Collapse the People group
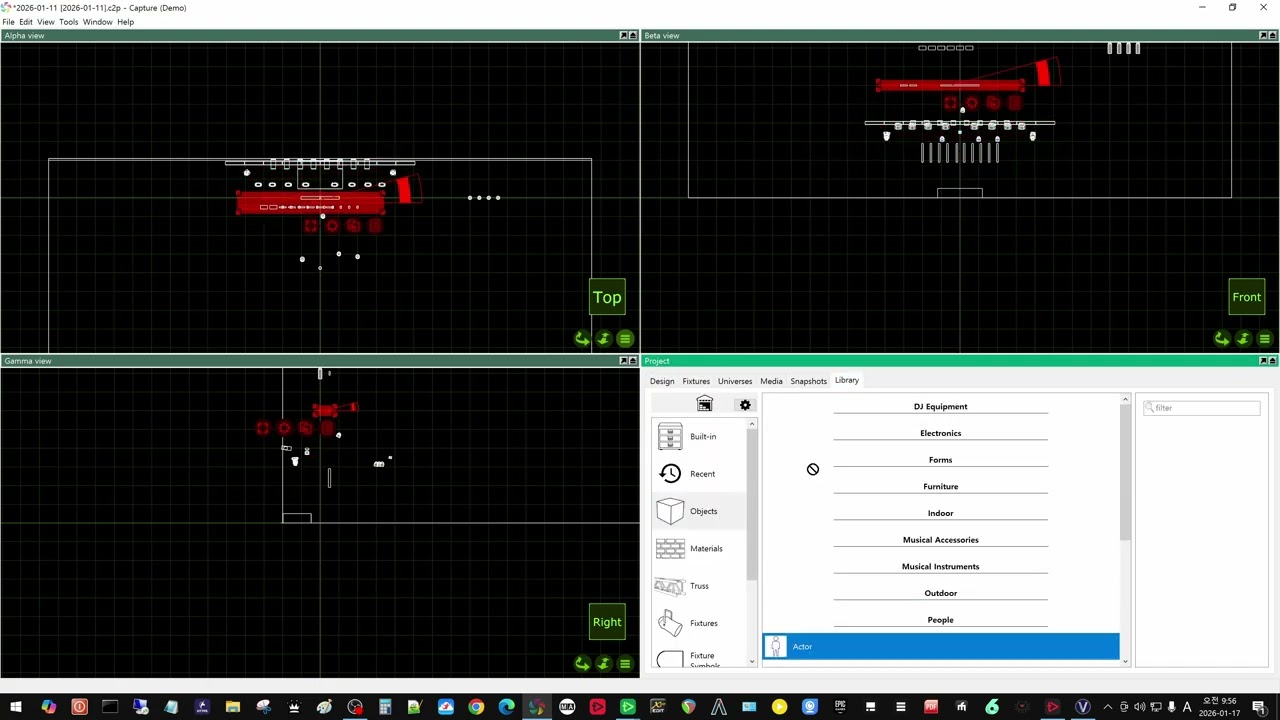The image size is (1280, 720). 941,620
